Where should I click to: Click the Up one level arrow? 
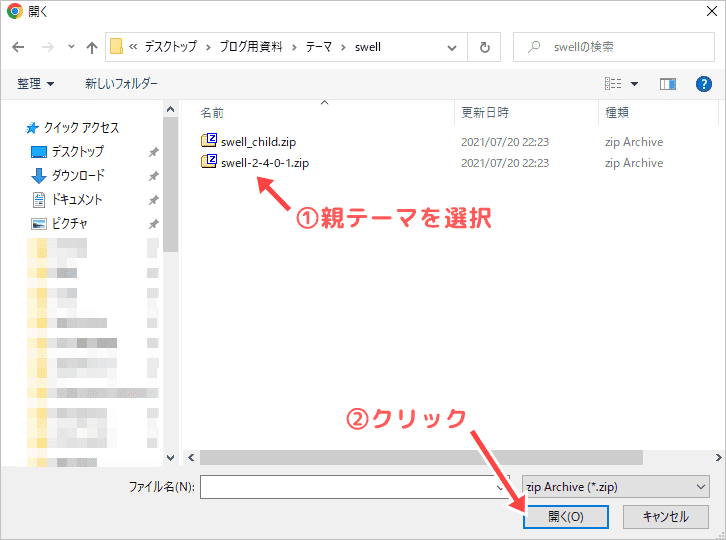pos(92,47)
